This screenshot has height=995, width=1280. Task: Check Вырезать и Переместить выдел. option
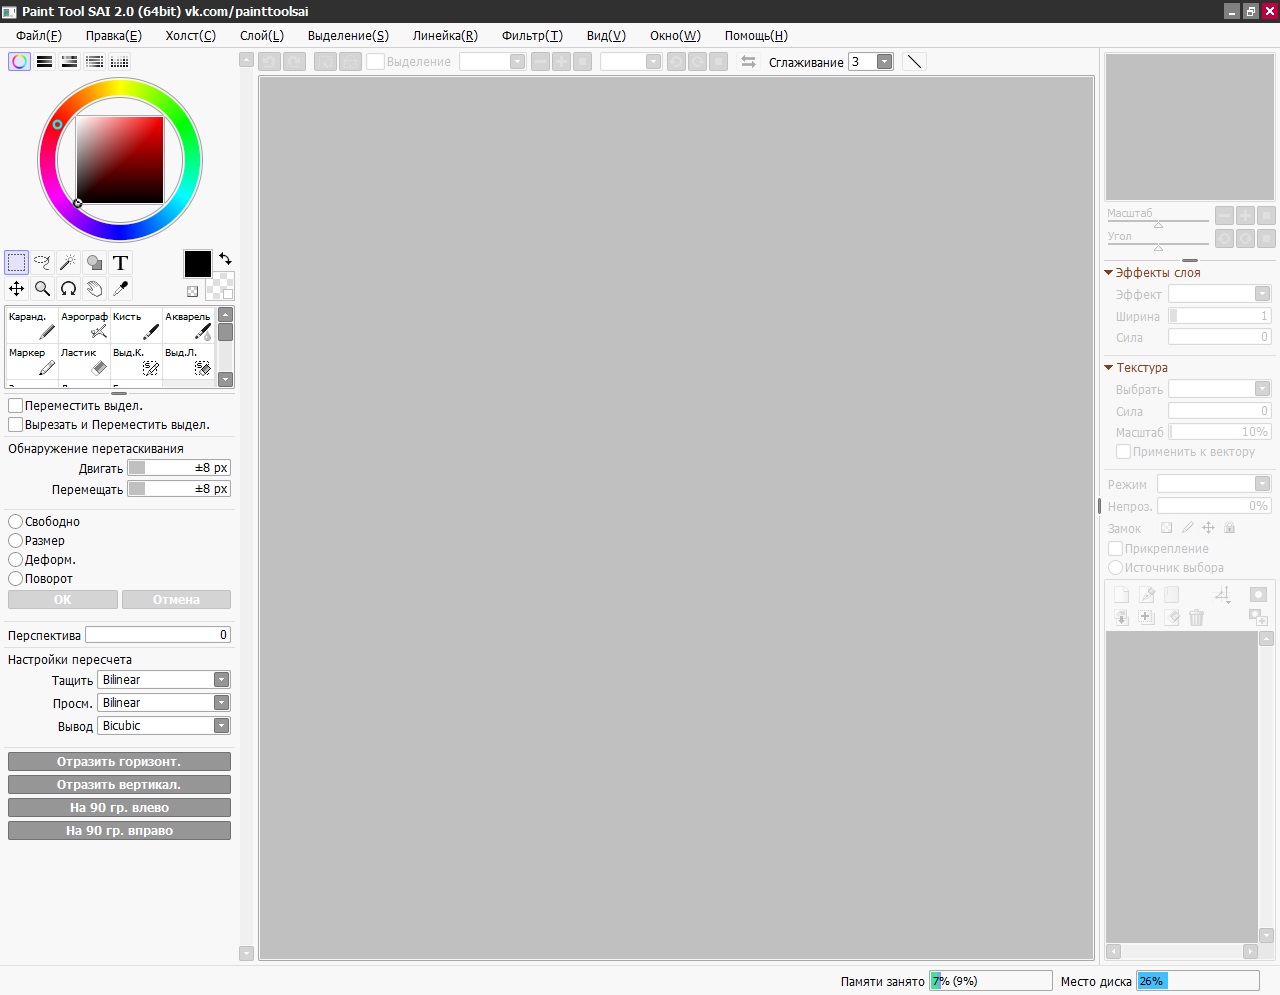coord(16,425)
